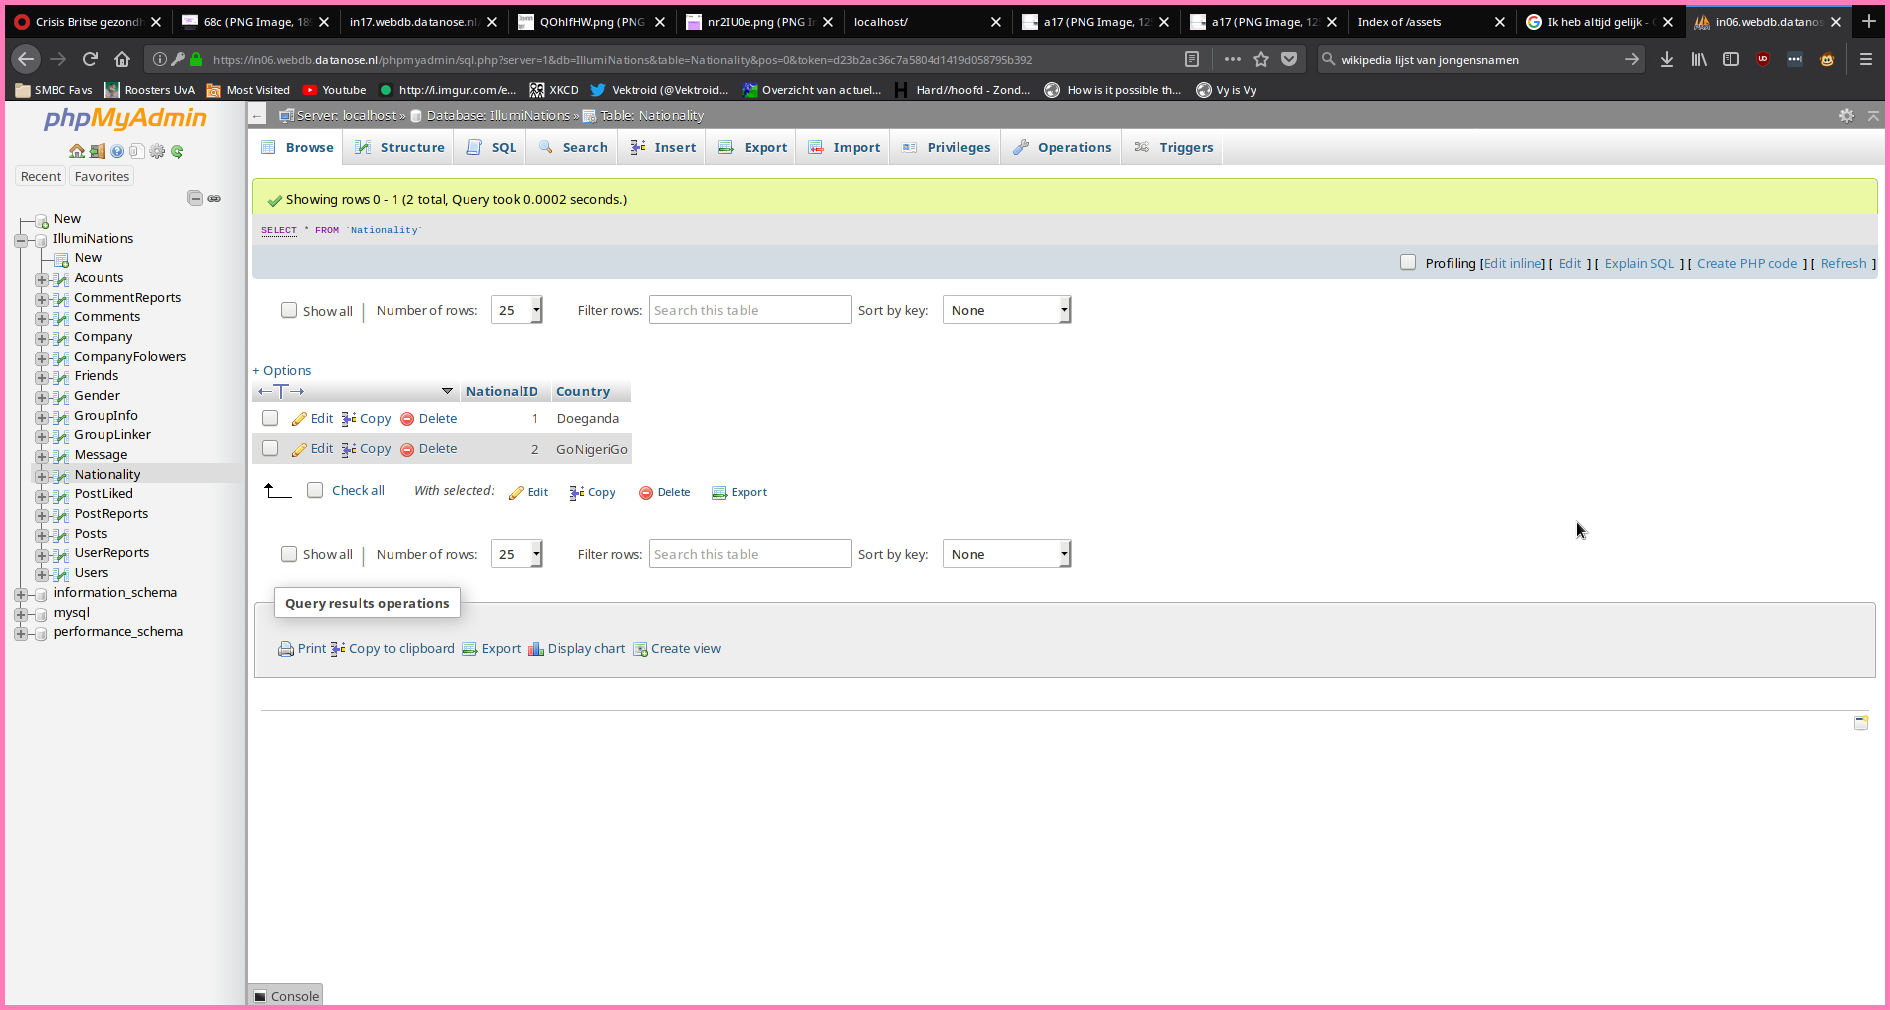
Task: Collapse all navigation tree items icon
Action: [195, 198]
